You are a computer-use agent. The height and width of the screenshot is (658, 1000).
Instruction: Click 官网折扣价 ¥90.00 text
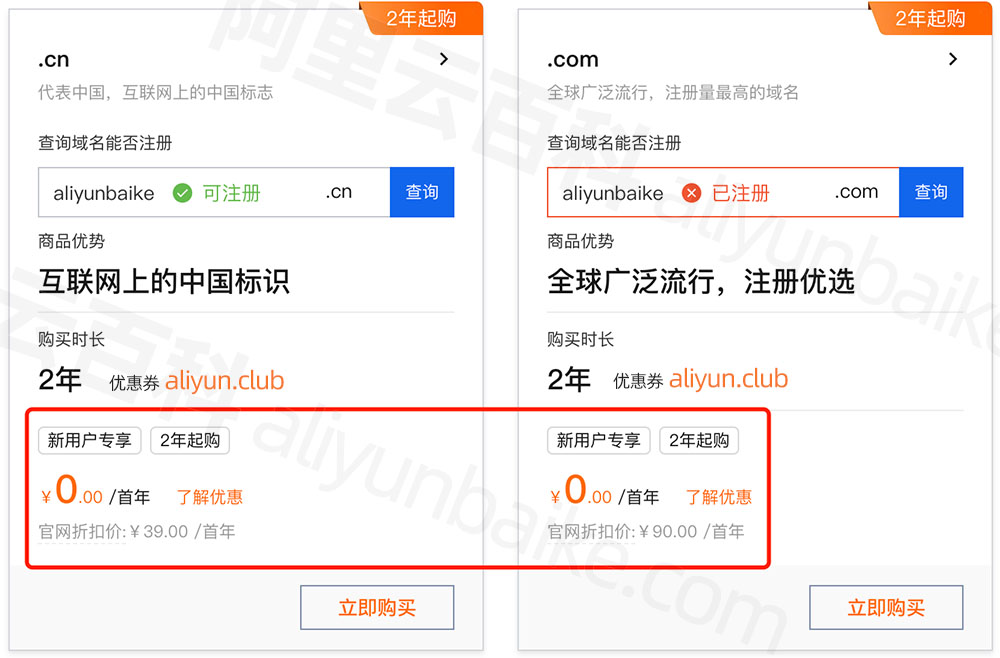[x=646, y=532]
